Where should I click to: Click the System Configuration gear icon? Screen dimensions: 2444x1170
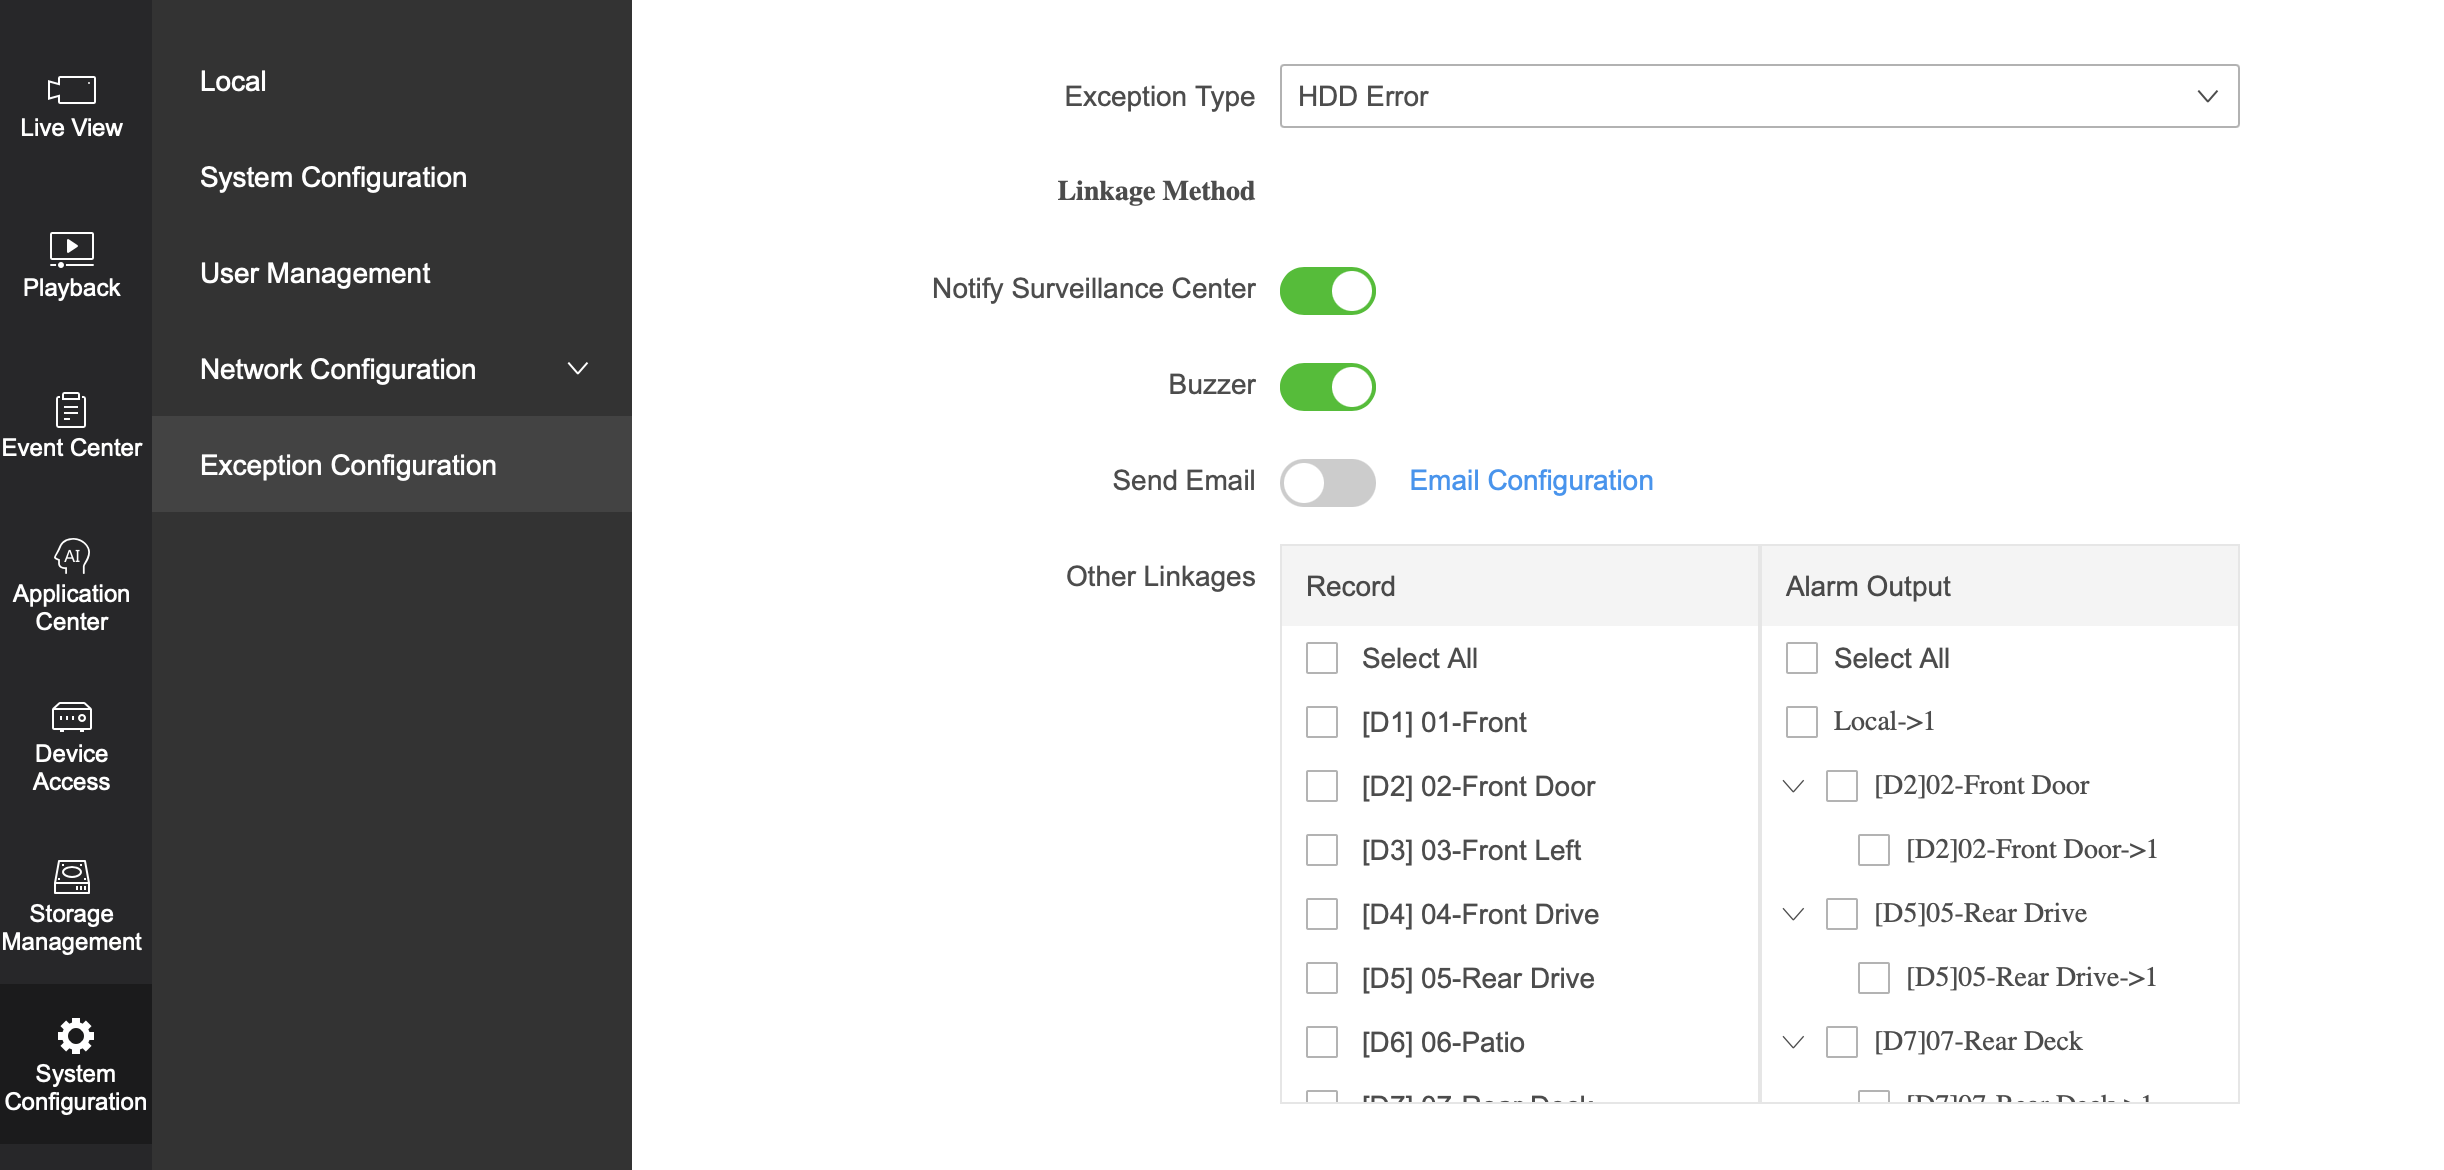75,1036
